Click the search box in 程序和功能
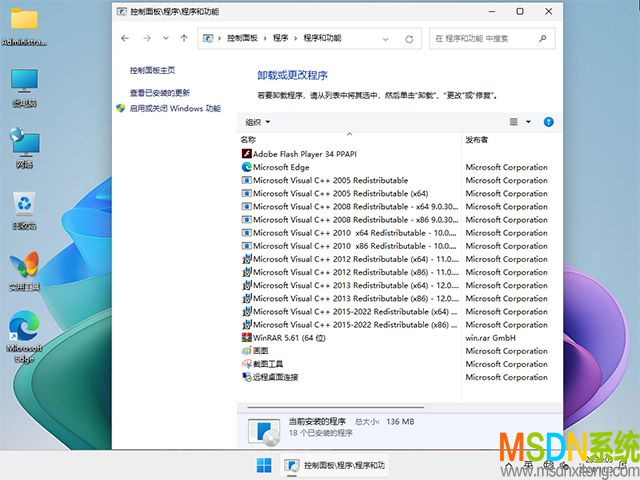This screenshot has height=480, width=640. coord(492,38)
